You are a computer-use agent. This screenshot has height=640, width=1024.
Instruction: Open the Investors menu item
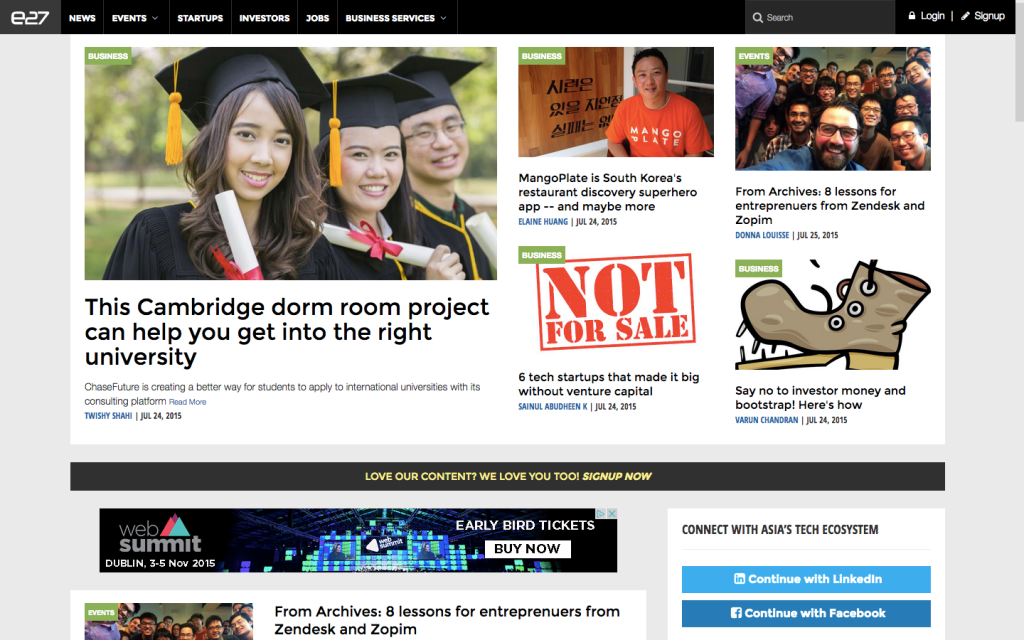click(264, 18)
